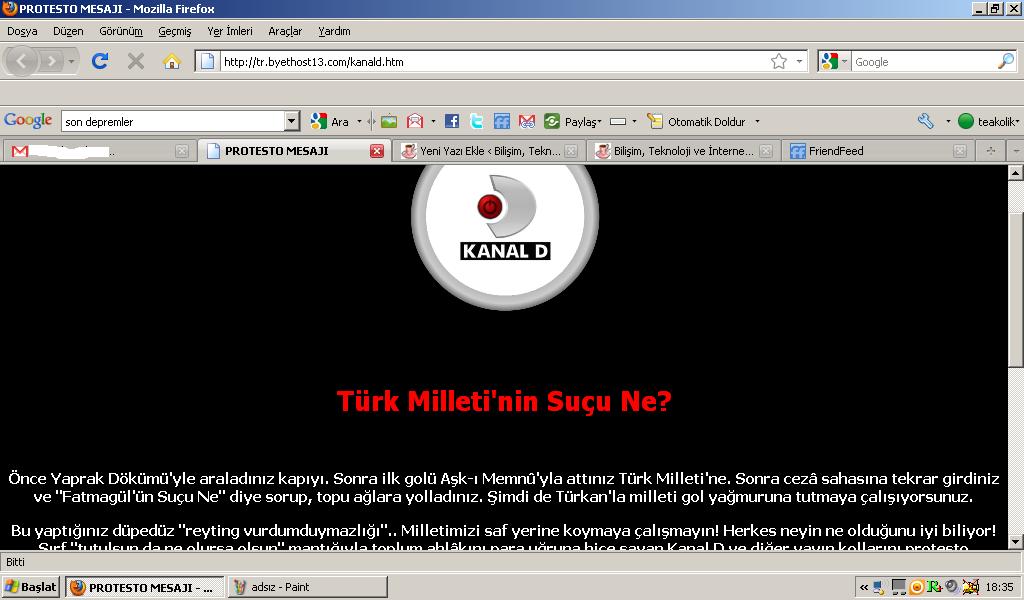Switch to the Yeni Yazı Ekle tab

tap(490, 151)
